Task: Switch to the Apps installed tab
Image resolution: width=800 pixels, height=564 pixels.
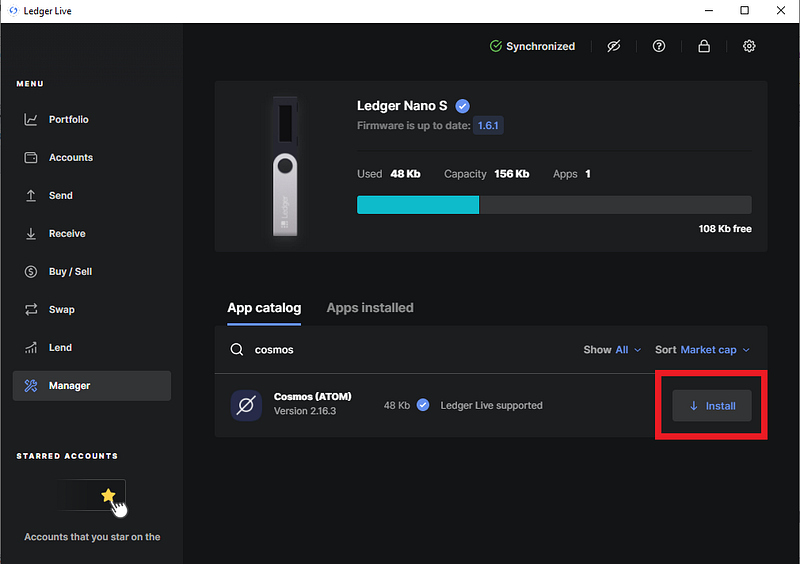Action: tap(370, 308)
